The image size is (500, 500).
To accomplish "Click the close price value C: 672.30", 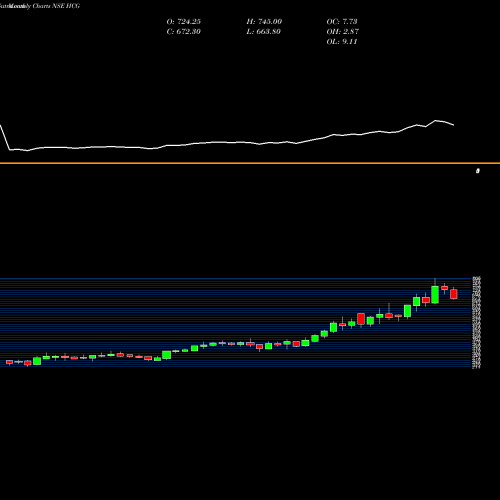I will pos(184,32).
